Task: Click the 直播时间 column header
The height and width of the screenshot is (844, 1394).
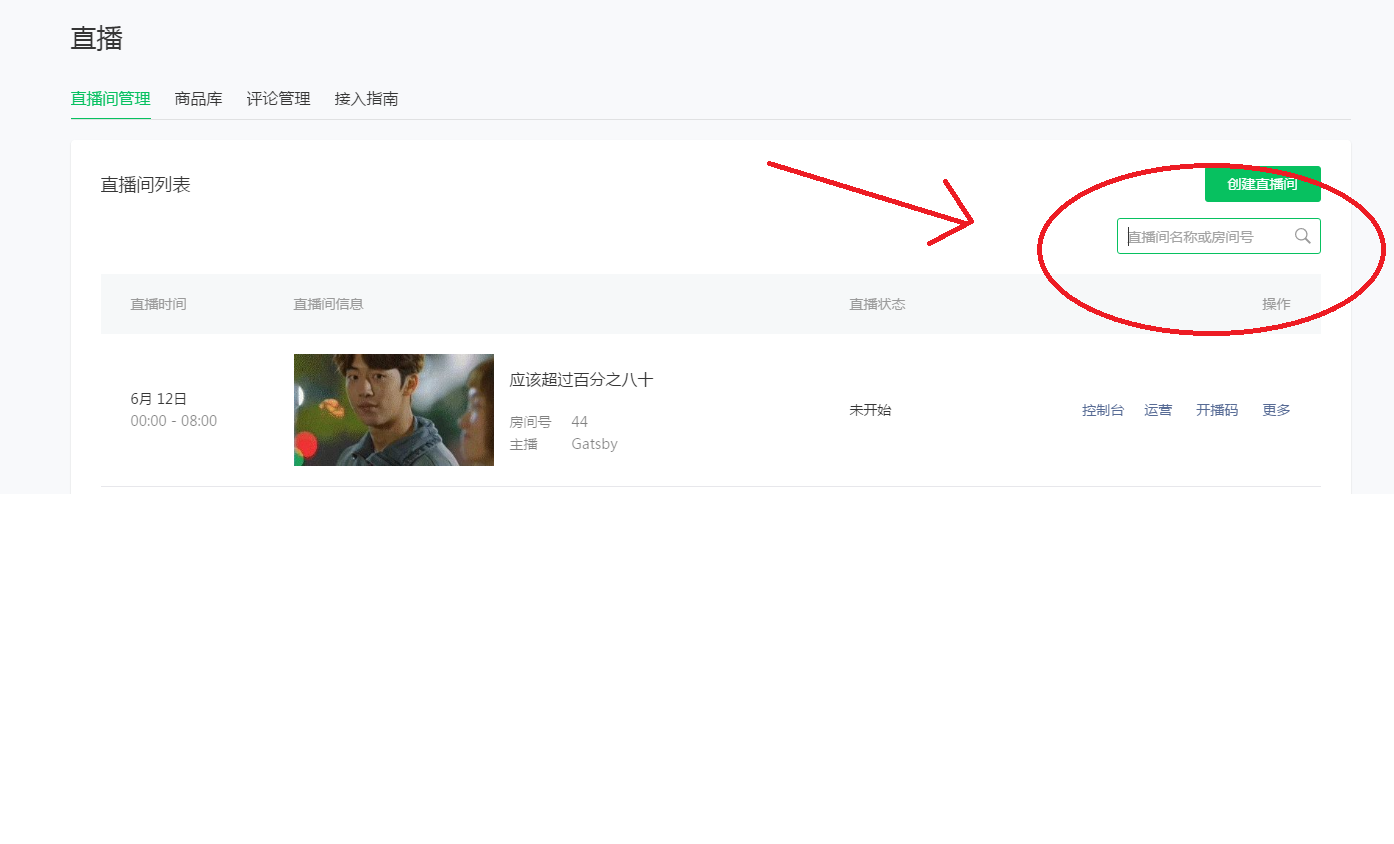Action: (x=158, y=304)
